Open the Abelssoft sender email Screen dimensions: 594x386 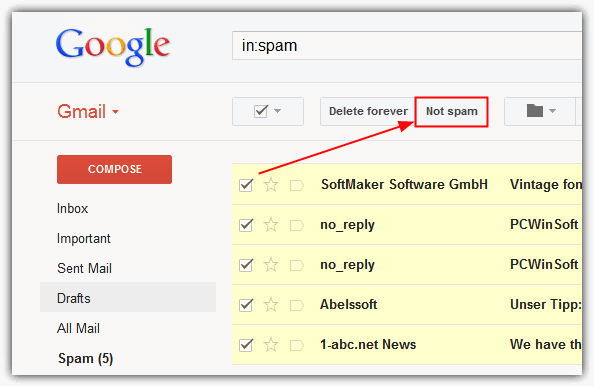pos(349,305)
